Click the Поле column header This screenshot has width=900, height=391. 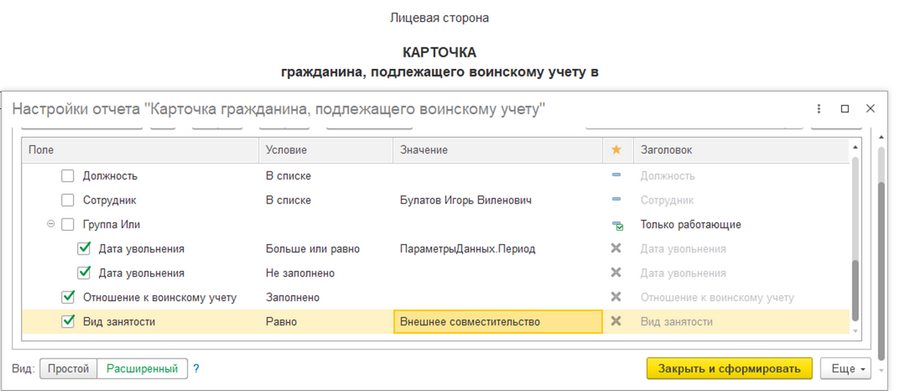pyautogui.click(x=141, y=150)
